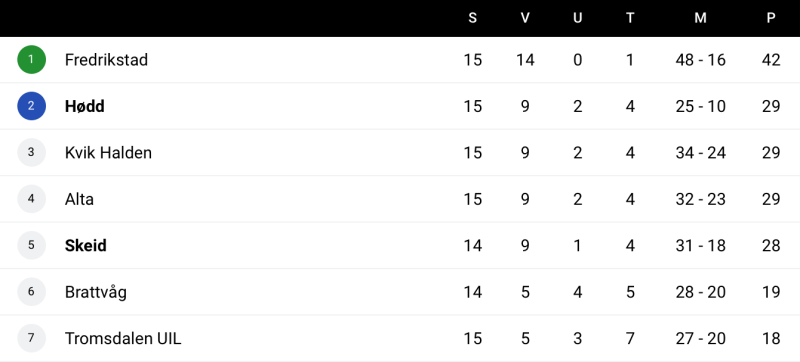Click the S column header
Viewport: 800px width, 362px height.
(472, 18)
